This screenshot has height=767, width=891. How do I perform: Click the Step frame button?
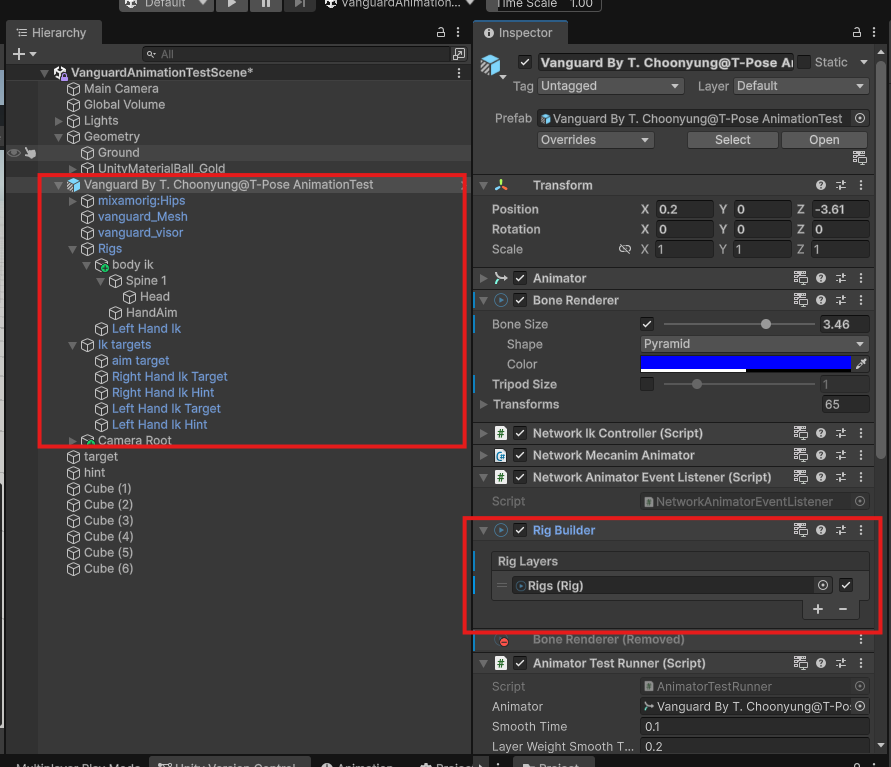[299, 5]
